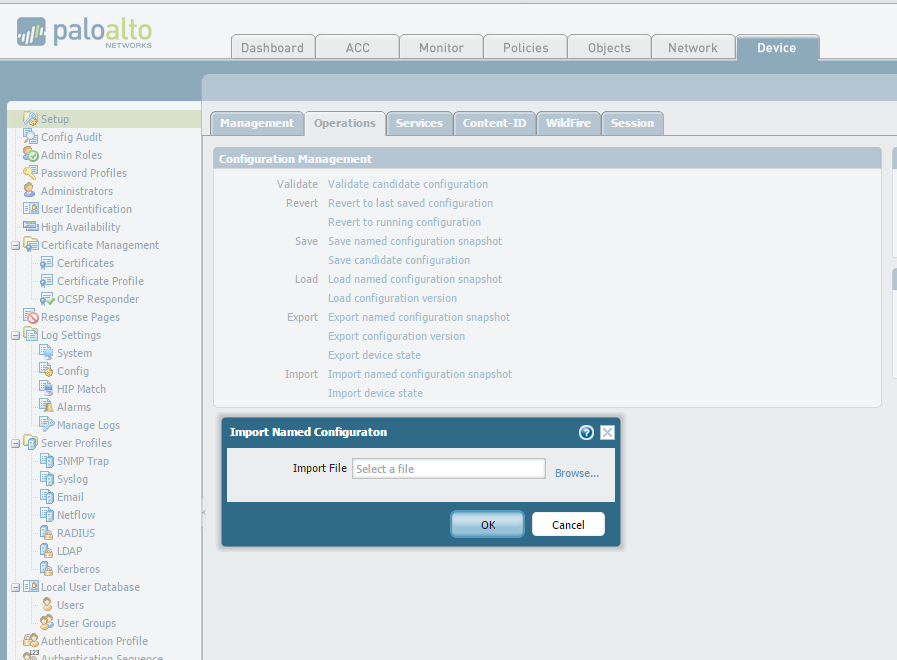Click the System log settings icon
Viewport: 897px width, 660px height.
[x=46, y=352]
